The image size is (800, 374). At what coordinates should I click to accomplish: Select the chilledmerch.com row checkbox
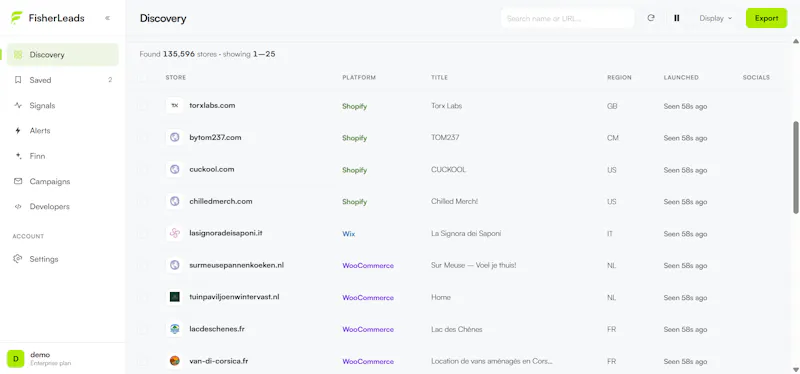pos(142,202)
